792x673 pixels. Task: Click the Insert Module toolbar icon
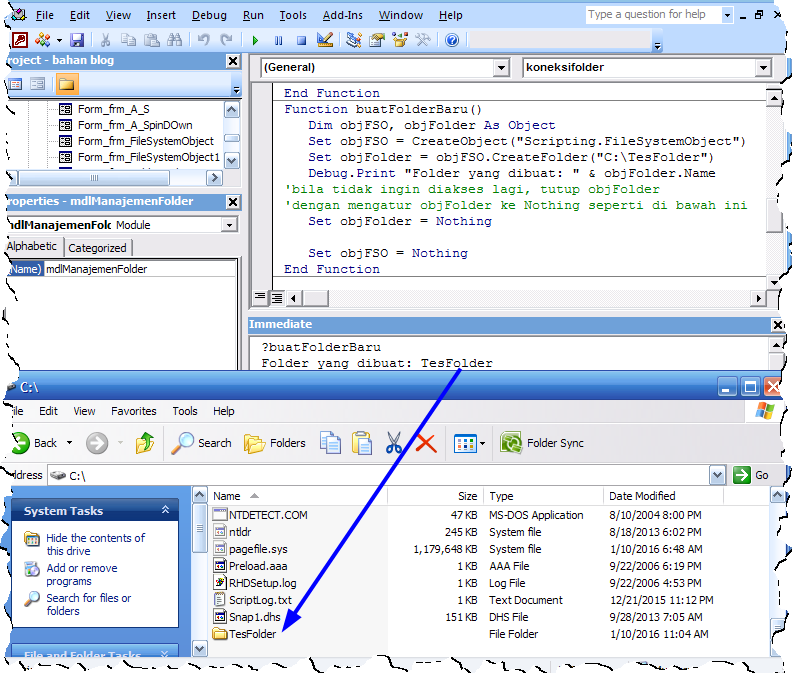tap(42, 40)
